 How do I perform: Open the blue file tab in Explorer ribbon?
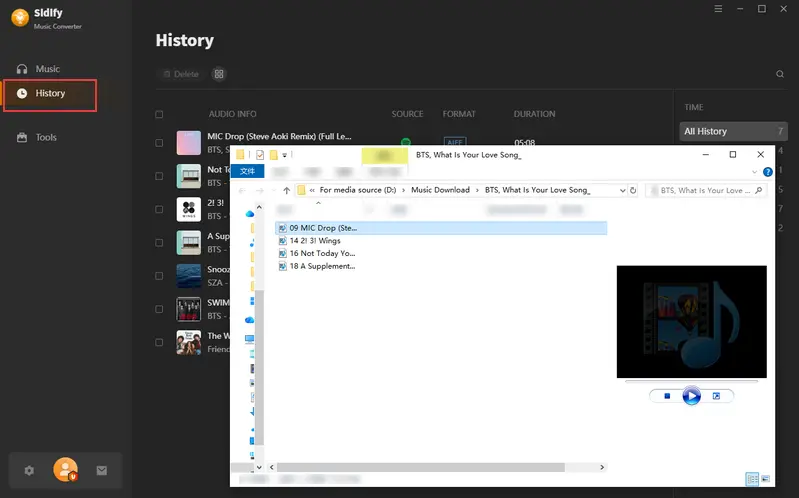tap(247, 171)
